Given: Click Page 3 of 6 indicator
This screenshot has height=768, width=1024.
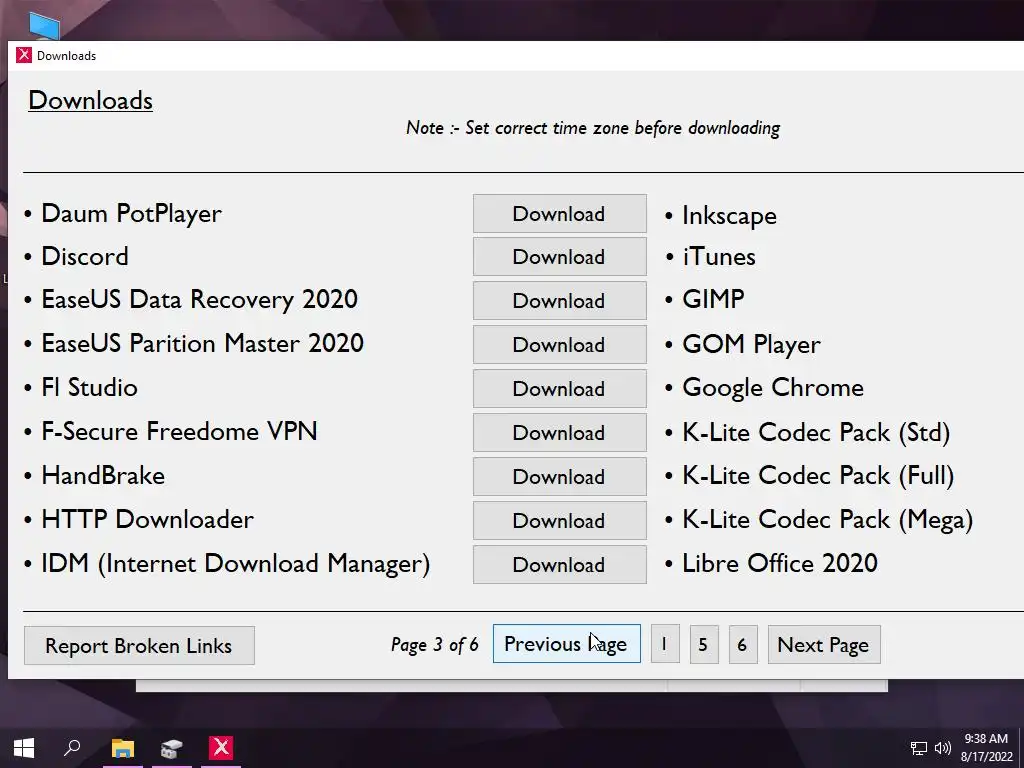Looking at the screenshot, I should [x=434, y=645].
